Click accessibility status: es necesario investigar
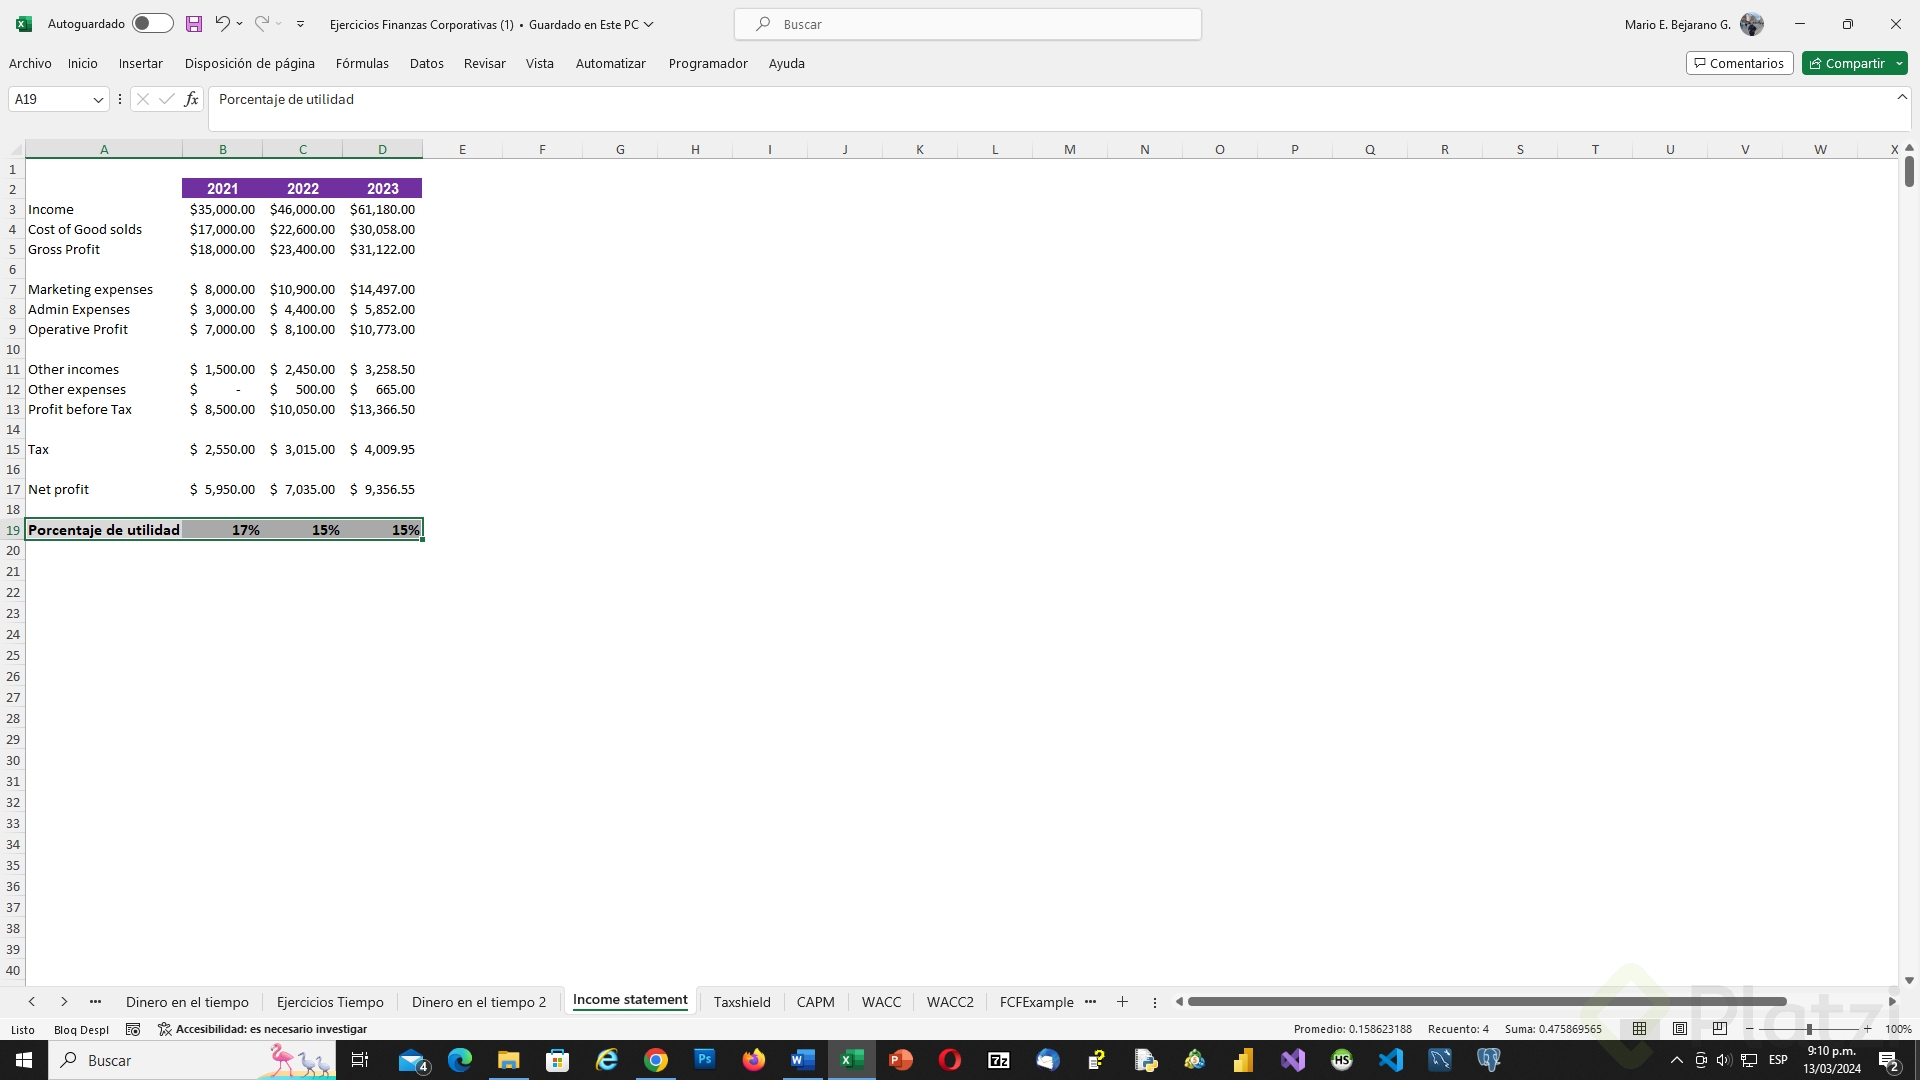Screen dimensions: 1920x1080 [x=263, y=1029]
